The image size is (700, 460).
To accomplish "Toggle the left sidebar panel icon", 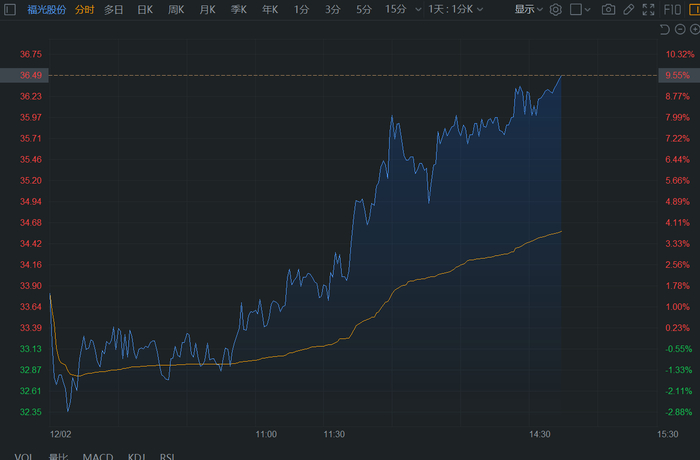I will [x=10, y=9].
